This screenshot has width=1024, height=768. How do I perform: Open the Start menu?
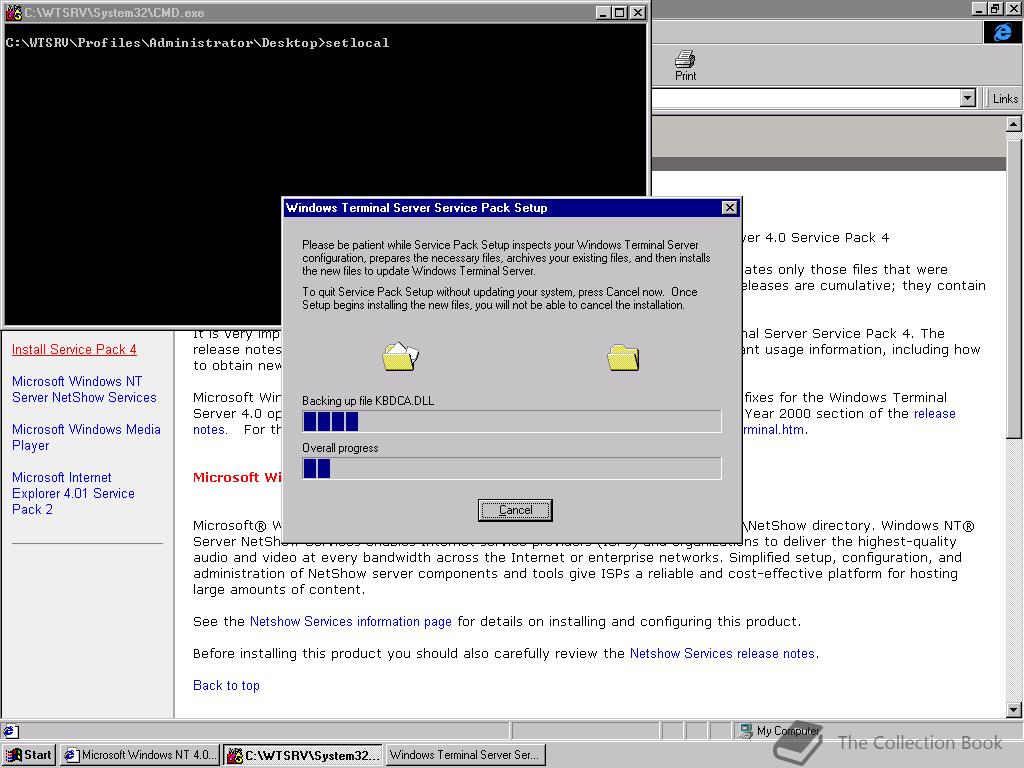click(29, 755)
